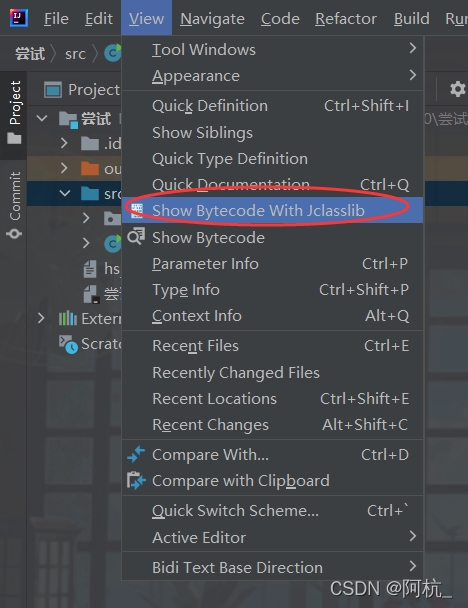Open the project settings gear icon
The image size is (468, 608).
(x=458, y=90)
